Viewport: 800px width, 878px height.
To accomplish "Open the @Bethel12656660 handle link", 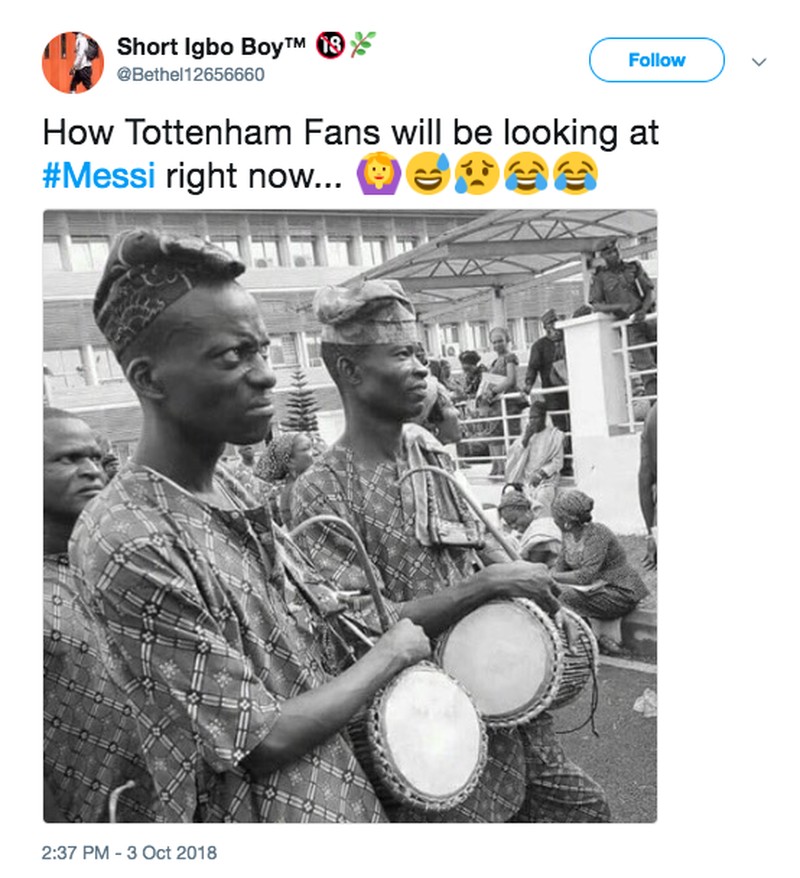I will pyautogui.click(x=190, y=75).
